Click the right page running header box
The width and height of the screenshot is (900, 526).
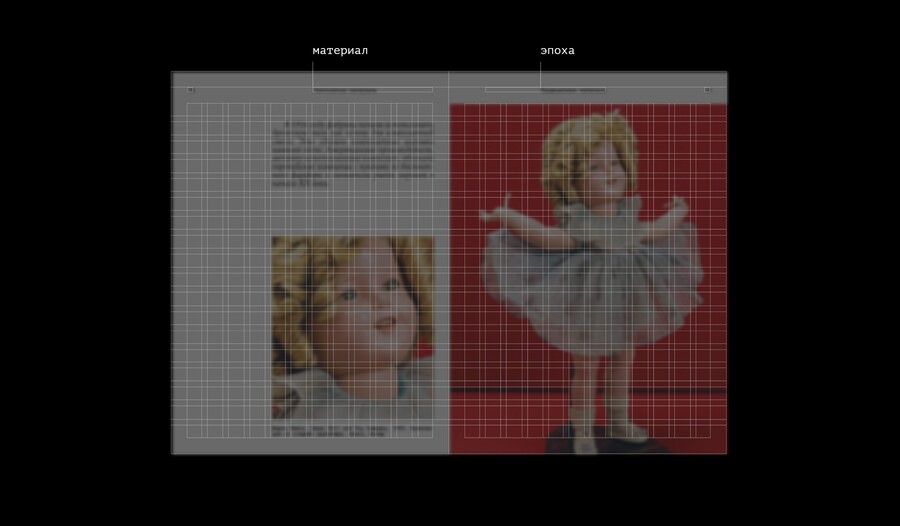click(545, 90)
